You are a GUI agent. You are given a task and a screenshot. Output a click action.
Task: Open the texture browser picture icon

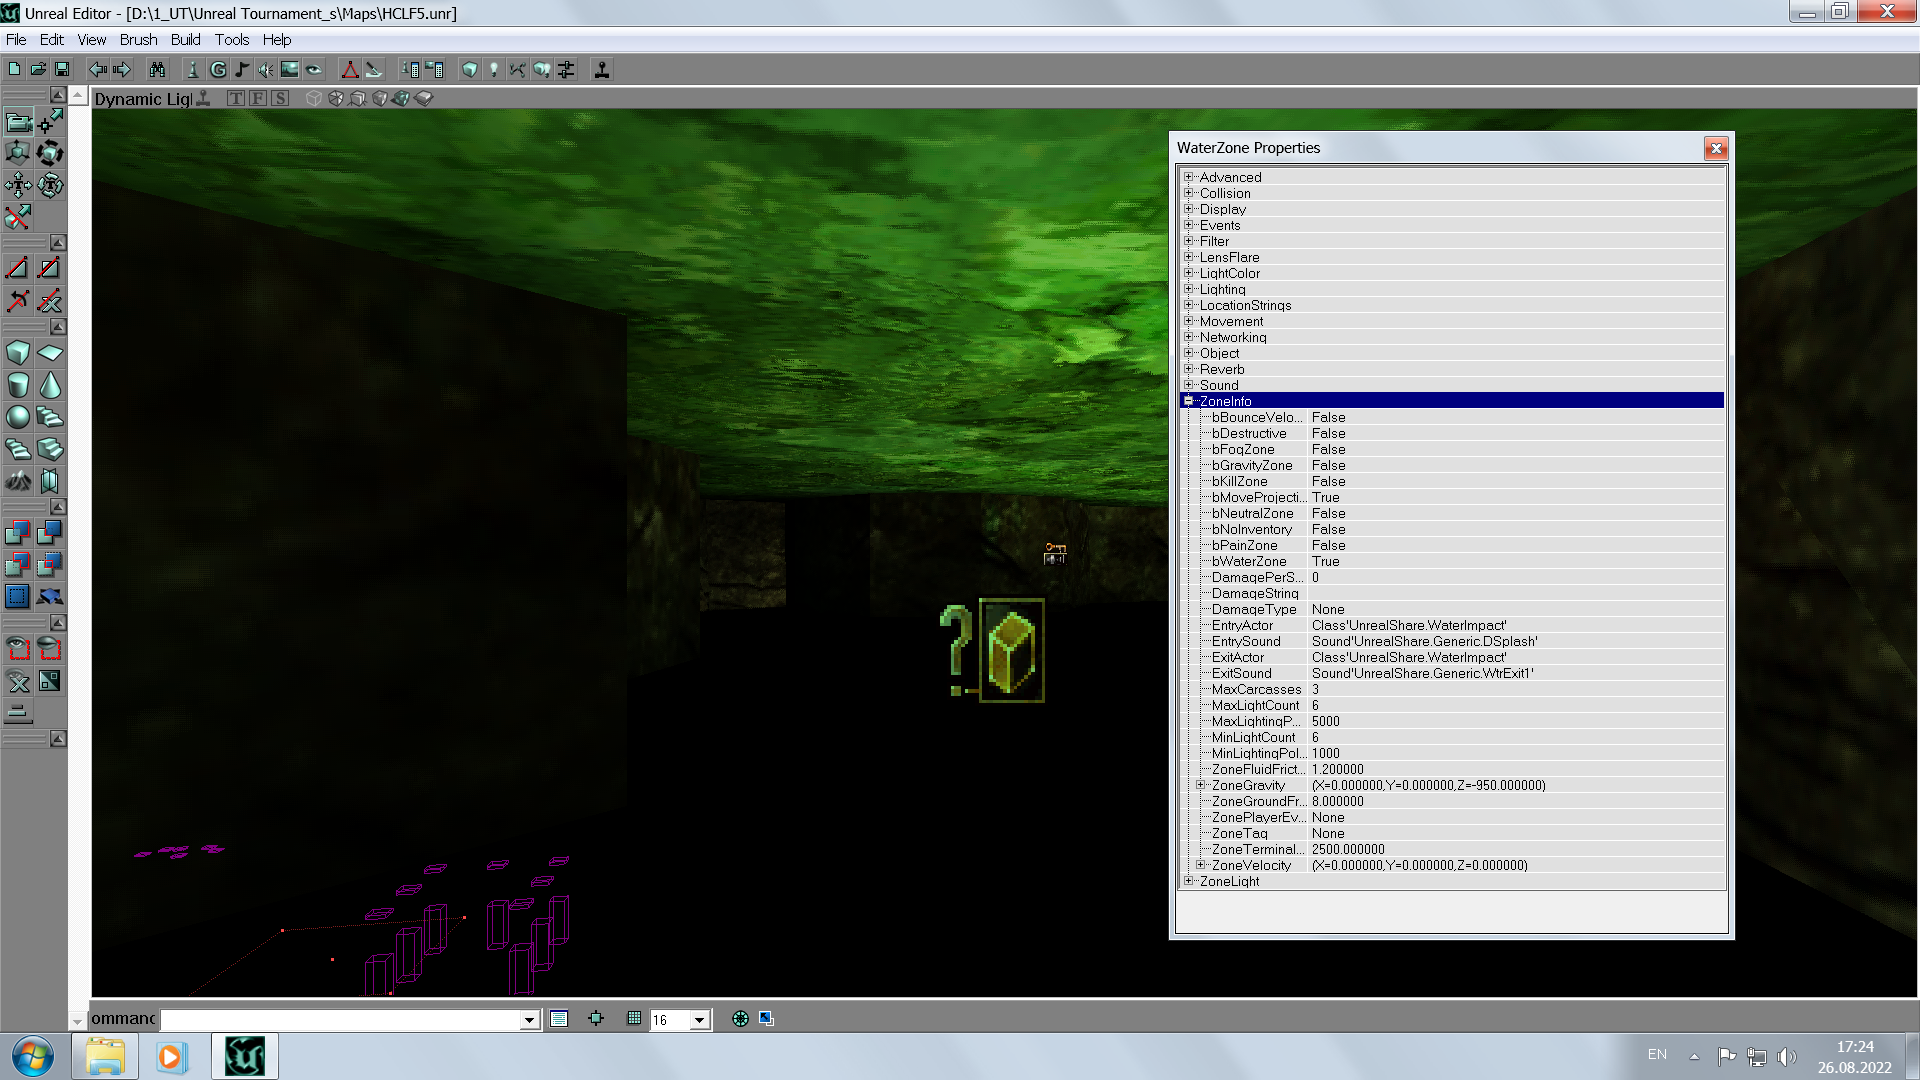[x=290, y=69]
